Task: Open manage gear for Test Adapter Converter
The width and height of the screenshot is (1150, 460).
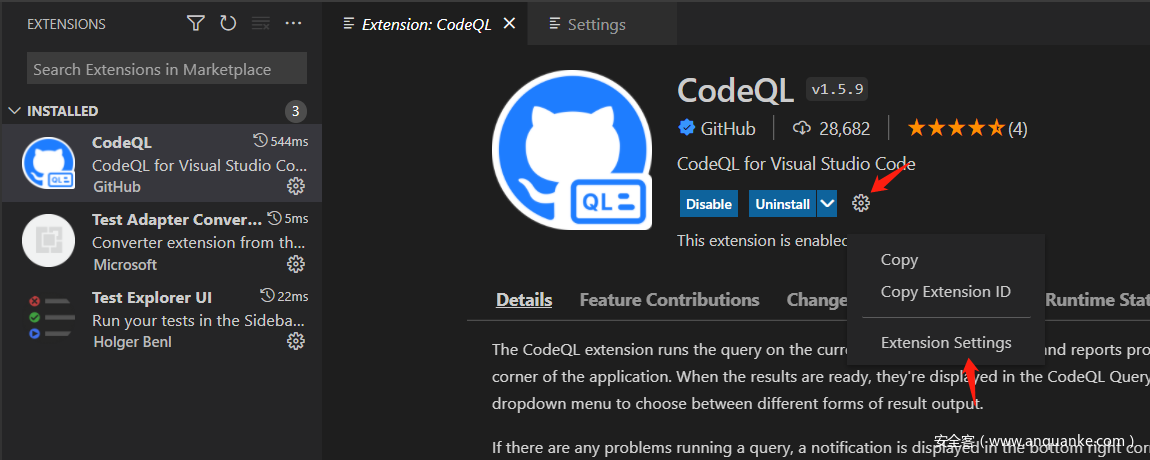Action: click(x=296, y=263)
